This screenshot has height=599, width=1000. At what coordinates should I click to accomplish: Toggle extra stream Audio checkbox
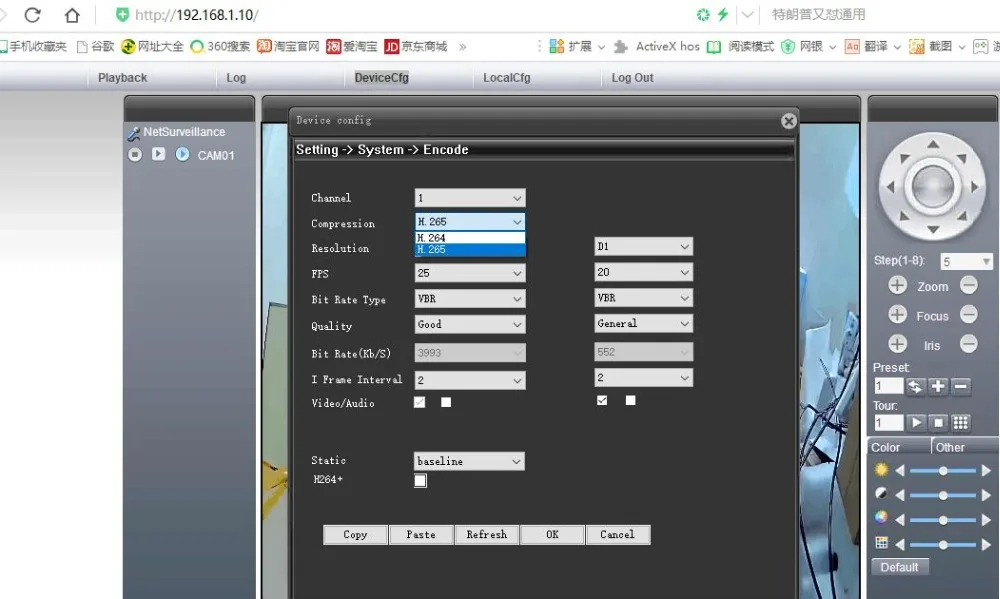[x=630, y=400]
